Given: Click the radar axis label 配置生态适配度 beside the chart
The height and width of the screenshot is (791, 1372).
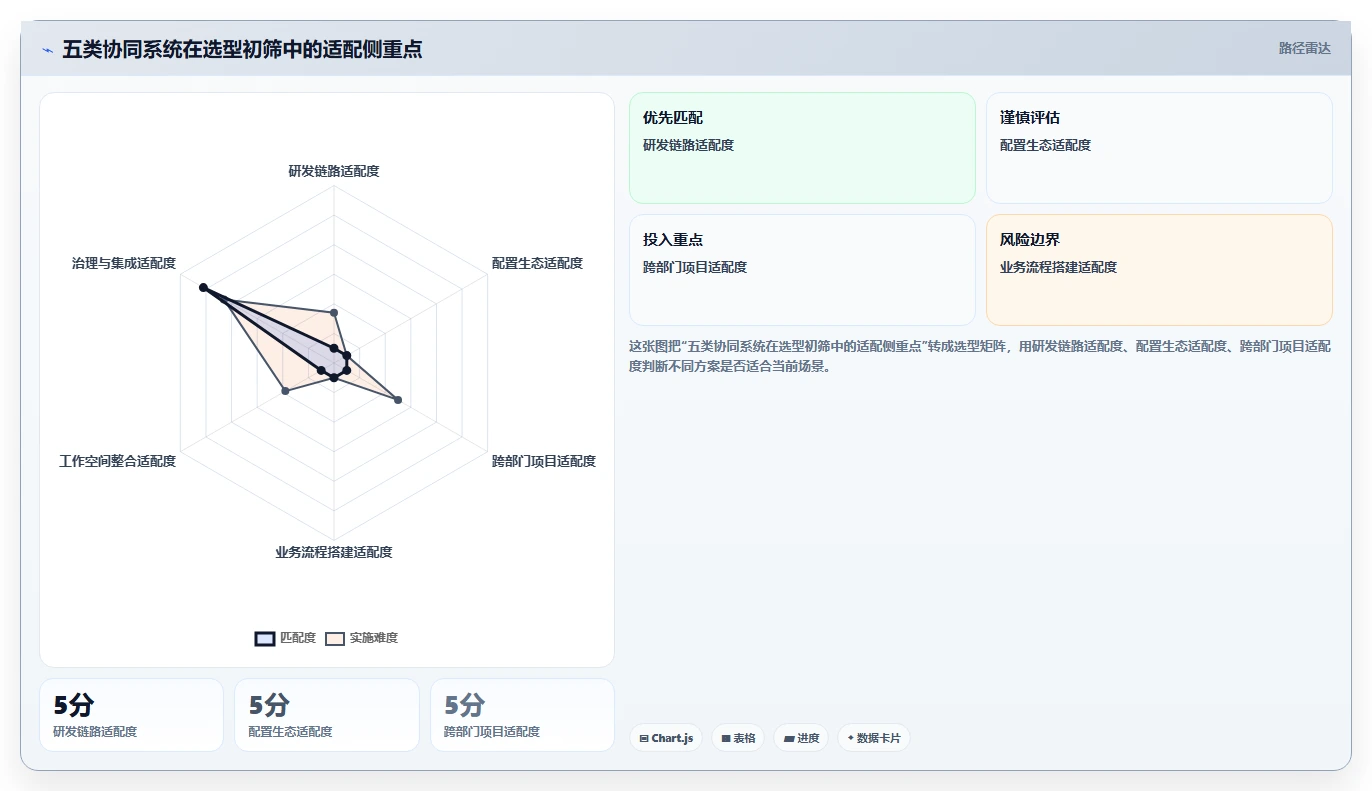Looking at the screenshot, I should 537,264.
